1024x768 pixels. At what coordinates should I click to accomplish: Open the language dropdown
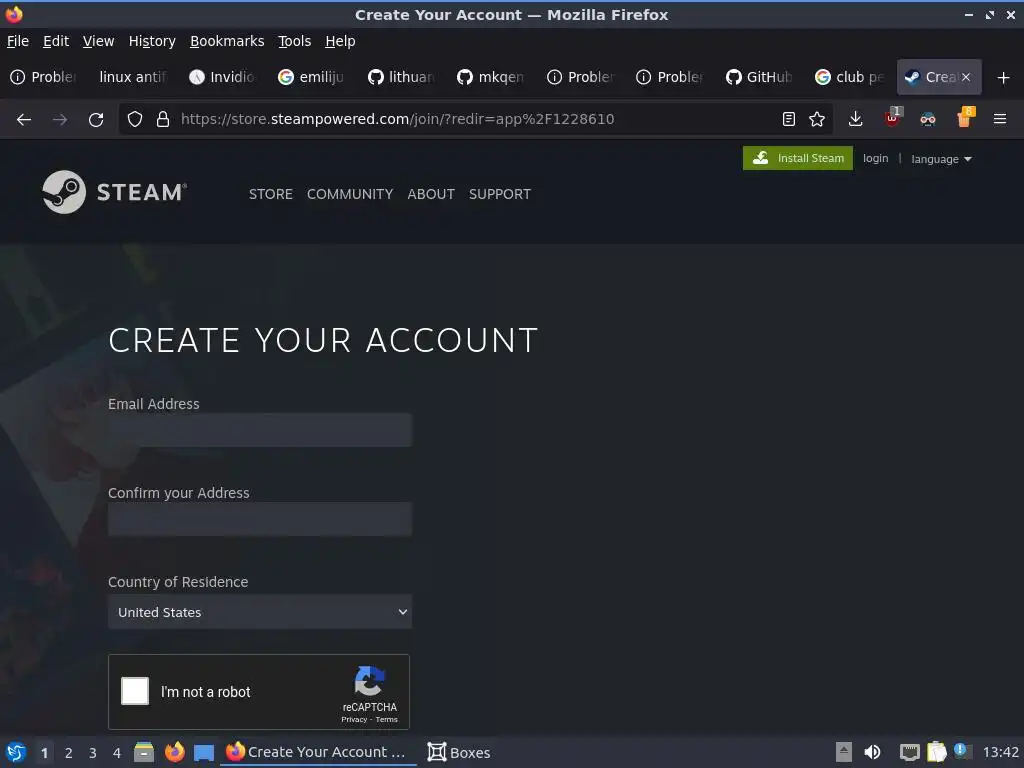[941, 159]
